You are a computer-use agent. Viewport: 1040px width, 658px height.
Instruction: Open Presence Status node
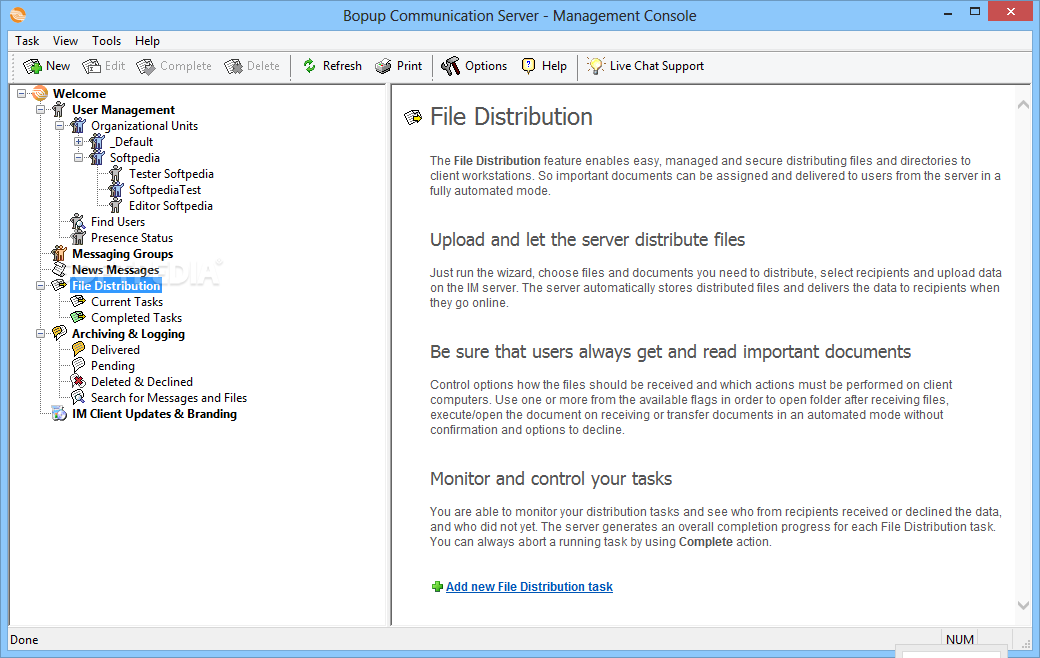pyautogui.click(x=132, y=237)
